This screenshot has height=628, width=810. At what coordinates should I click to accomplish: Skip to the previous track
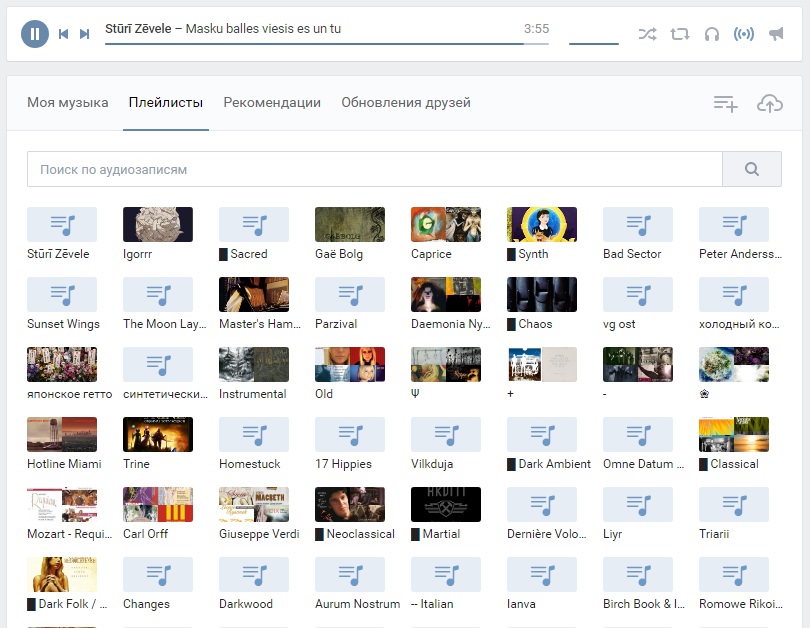click(64, 34)
